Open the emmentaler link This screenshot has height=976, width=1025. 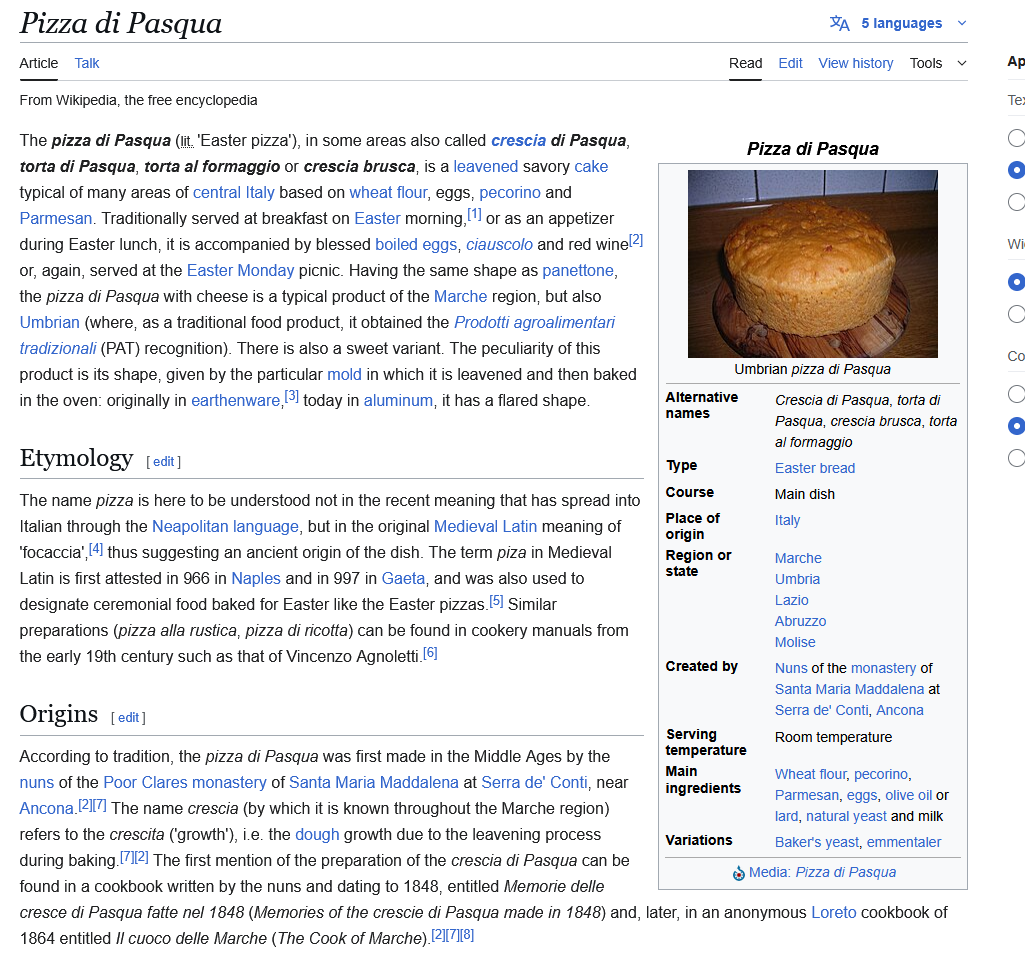[x=904, y=842]
